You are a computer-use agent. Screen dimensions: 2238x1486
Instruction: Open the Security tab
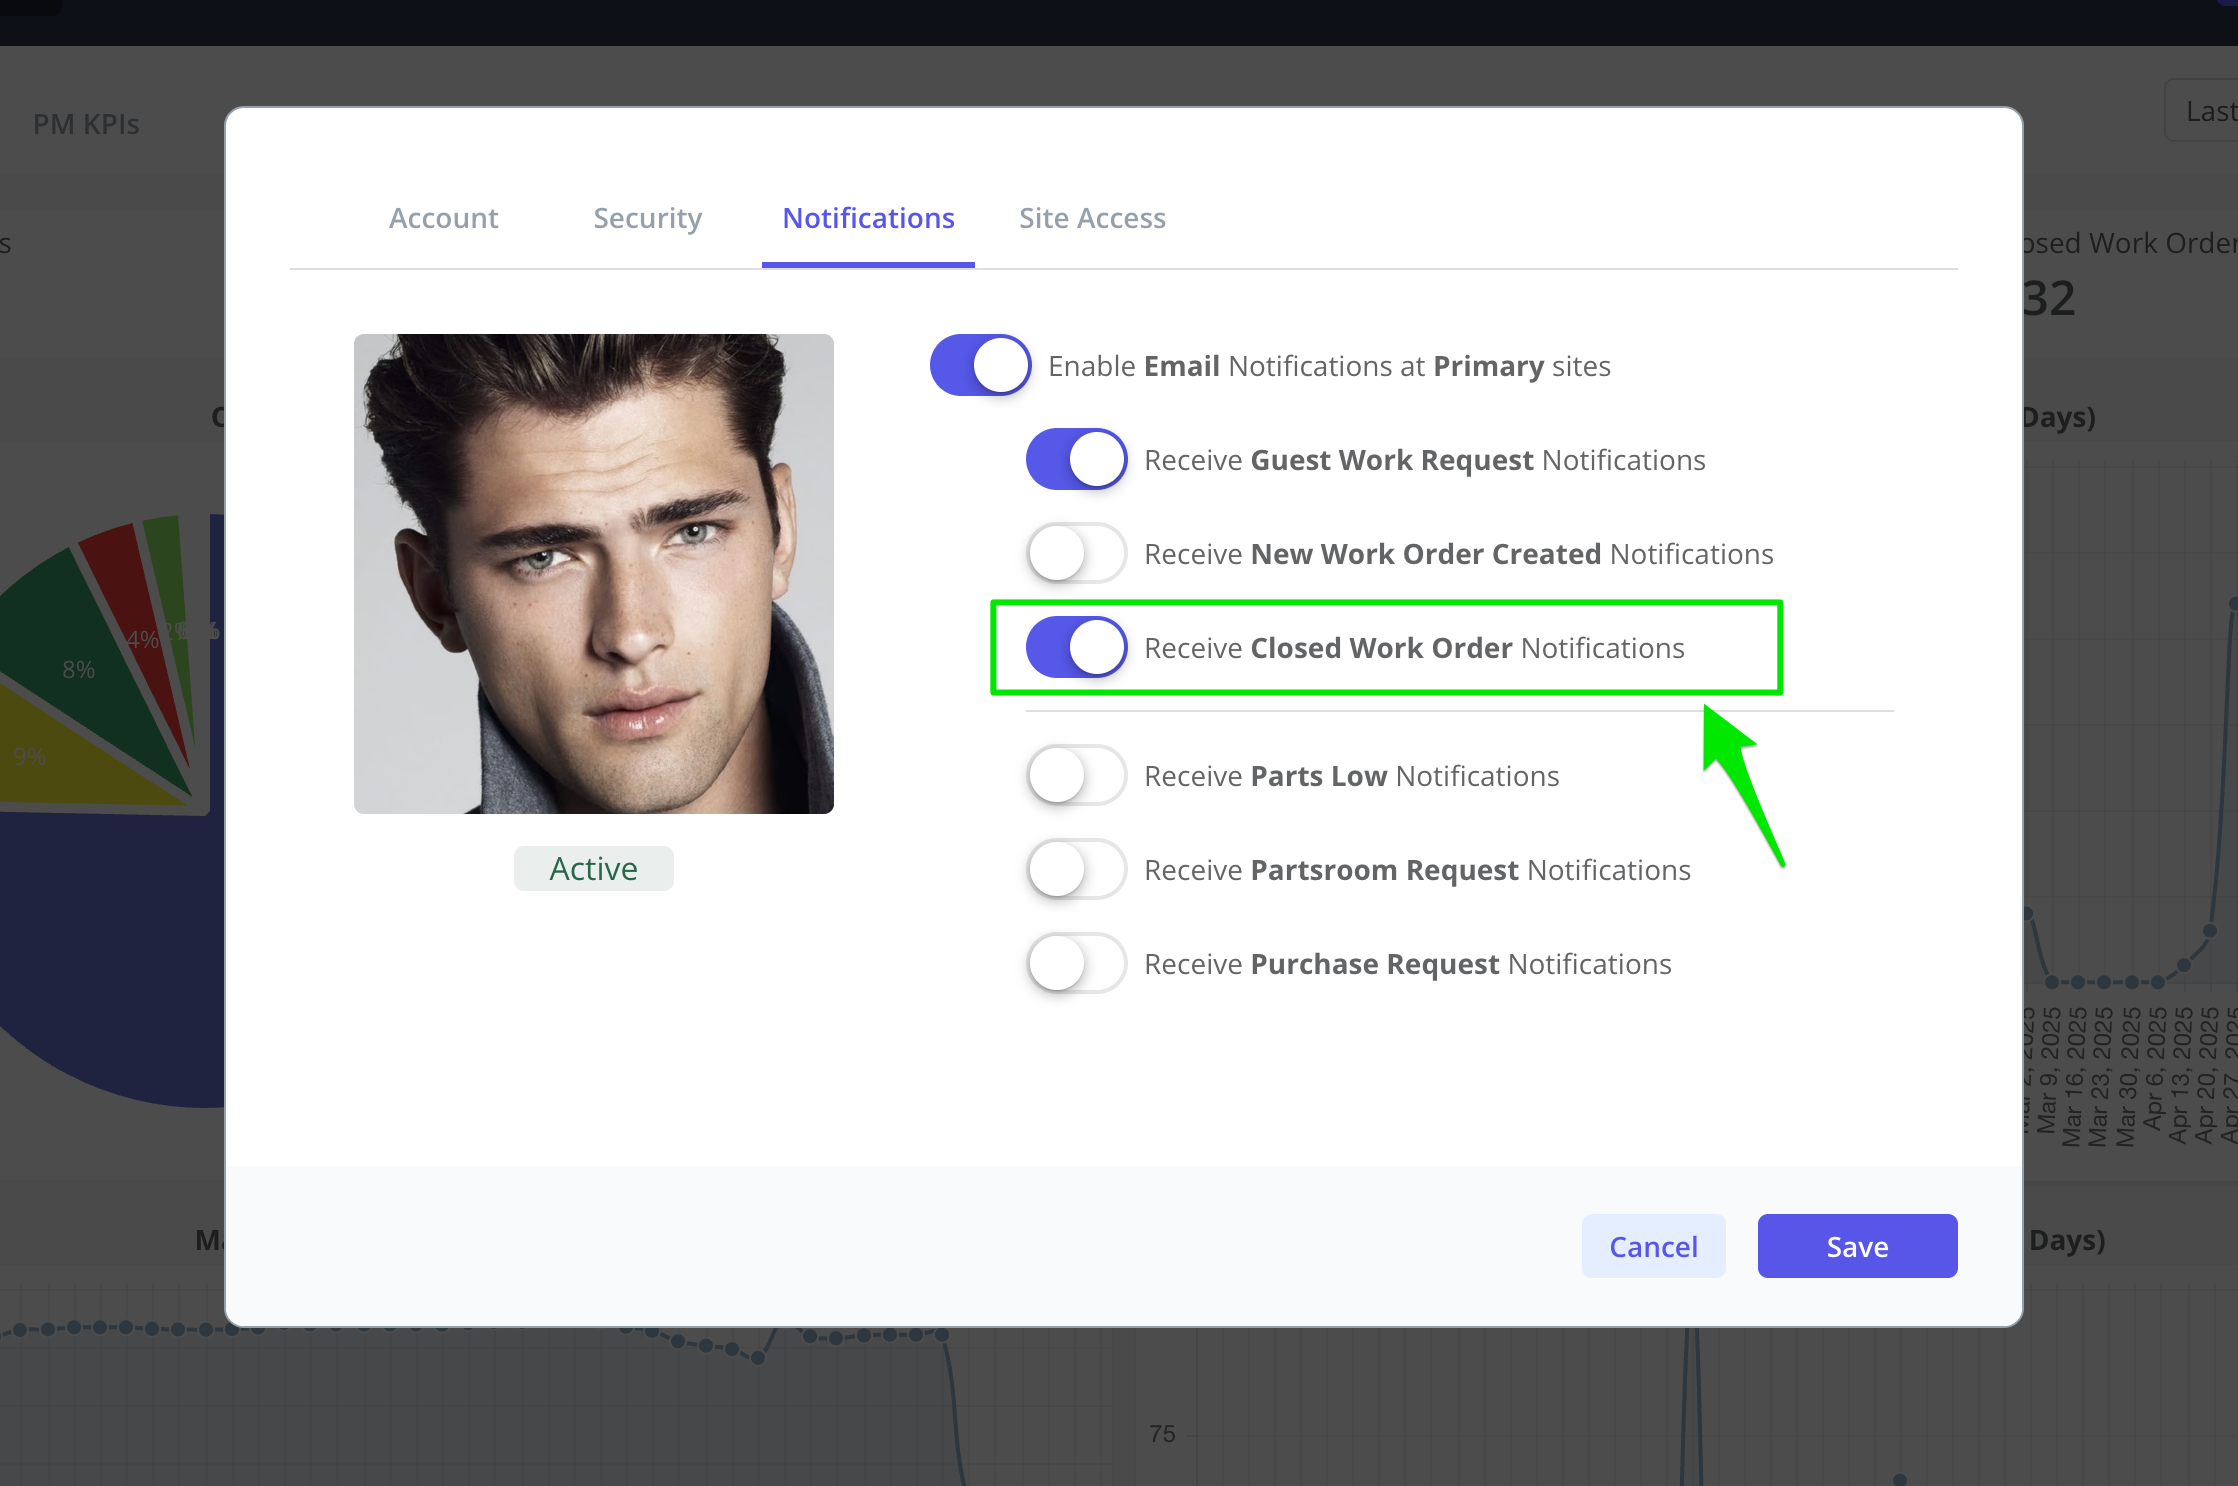pyautogui.click(x=648, y=218)
